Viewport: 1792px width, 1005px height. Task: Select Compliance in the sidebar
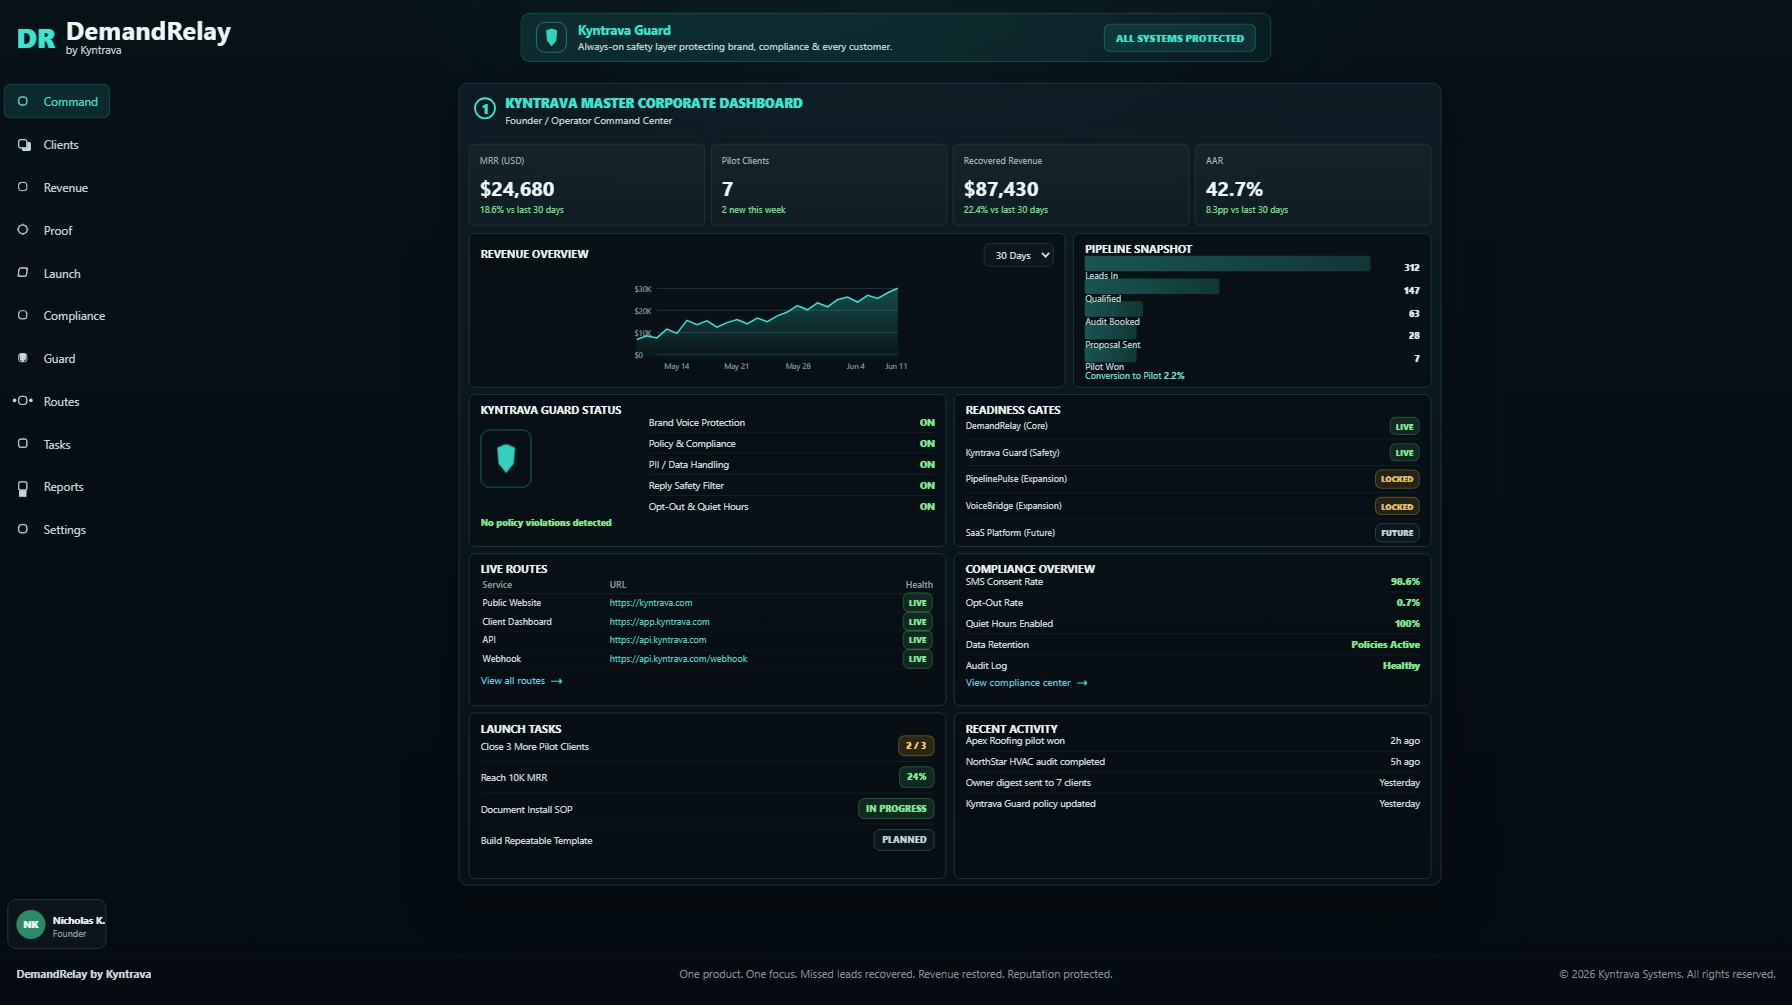pyautogui.click(x=57, y=316)
